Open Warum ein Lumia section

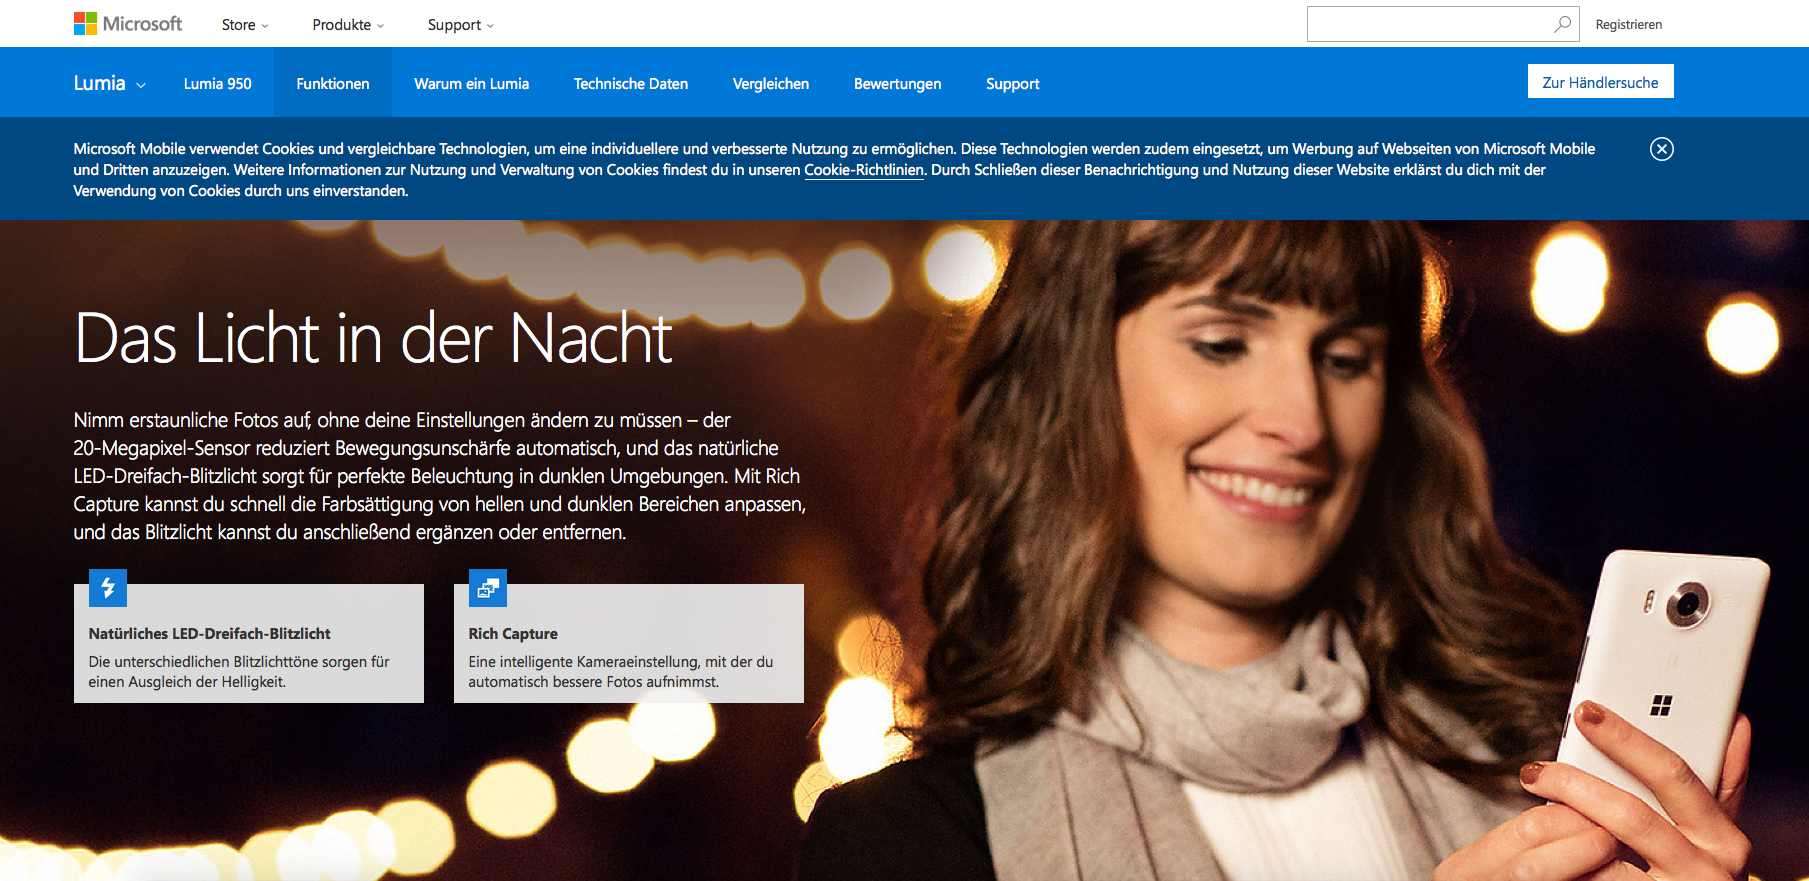pos(471,84)
